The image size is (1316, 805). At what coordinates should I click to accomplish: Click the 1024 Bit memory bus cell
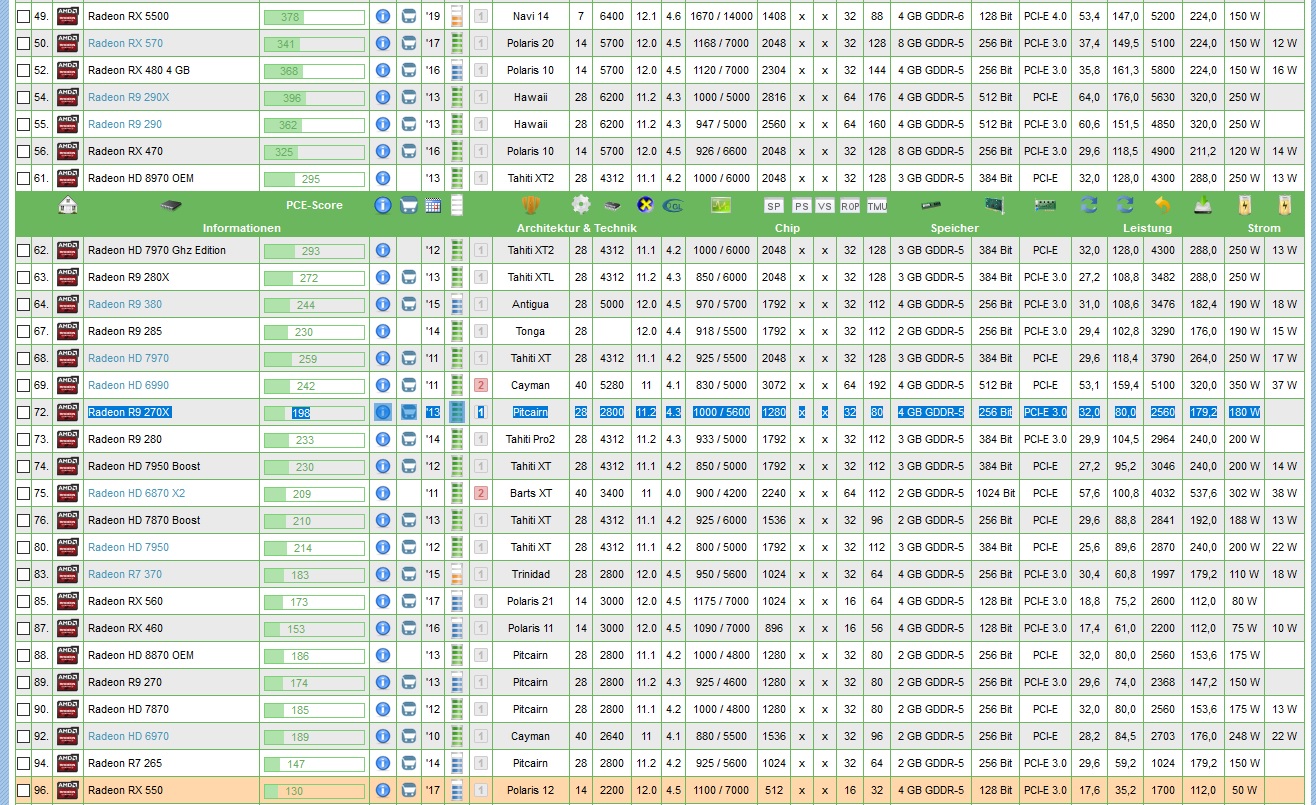[995, 493]
